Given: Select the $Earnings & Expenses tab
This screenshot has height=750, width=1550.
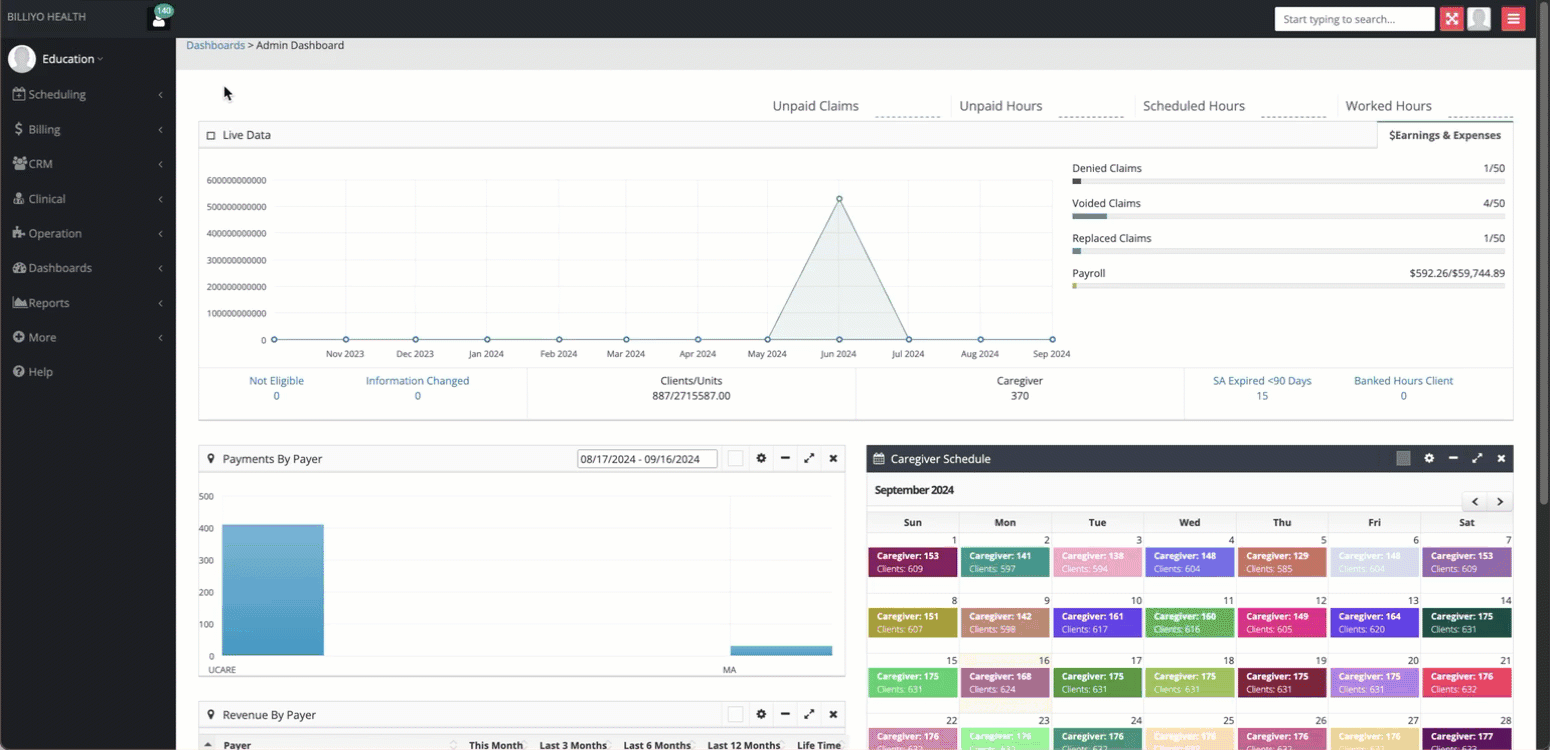Looking at the screenshot, I should pos(1444,135).
